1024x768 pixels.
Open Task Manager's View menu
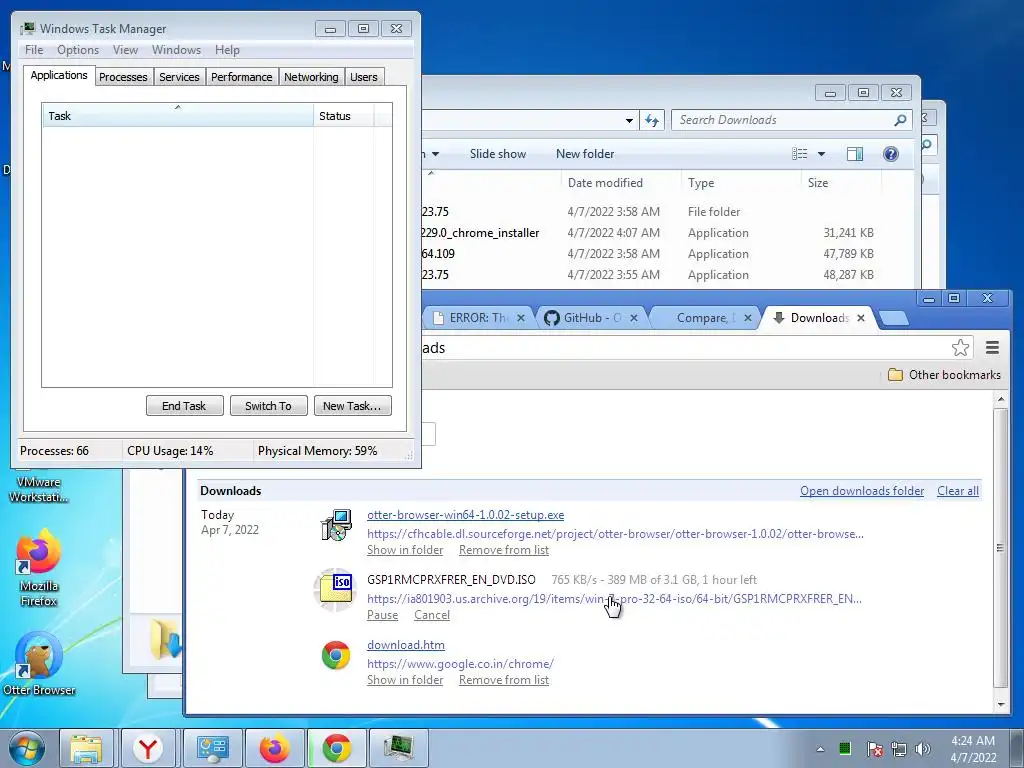point(125,50)
